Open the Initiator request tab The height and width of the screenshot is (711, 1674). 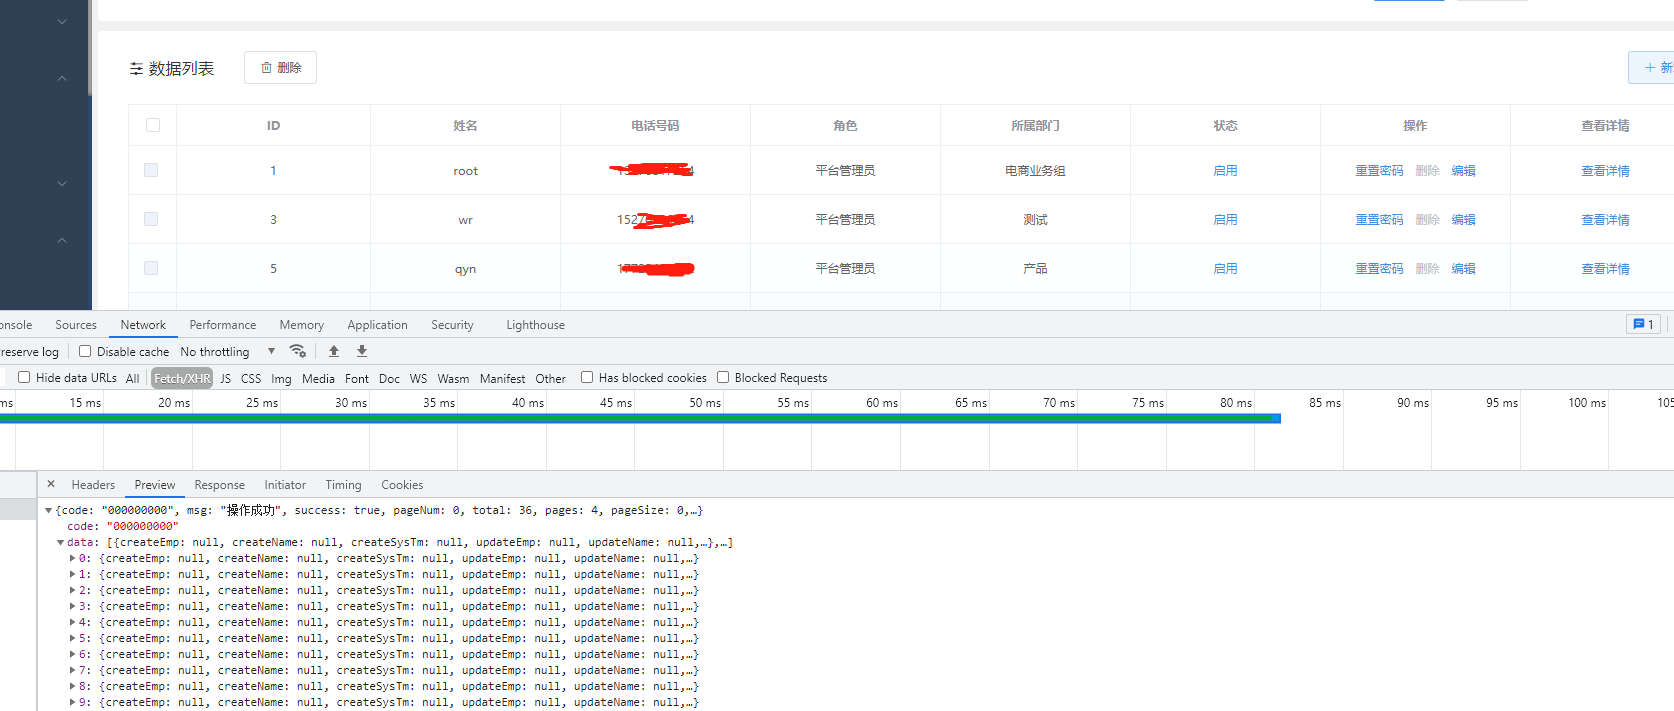click(285, 485)
